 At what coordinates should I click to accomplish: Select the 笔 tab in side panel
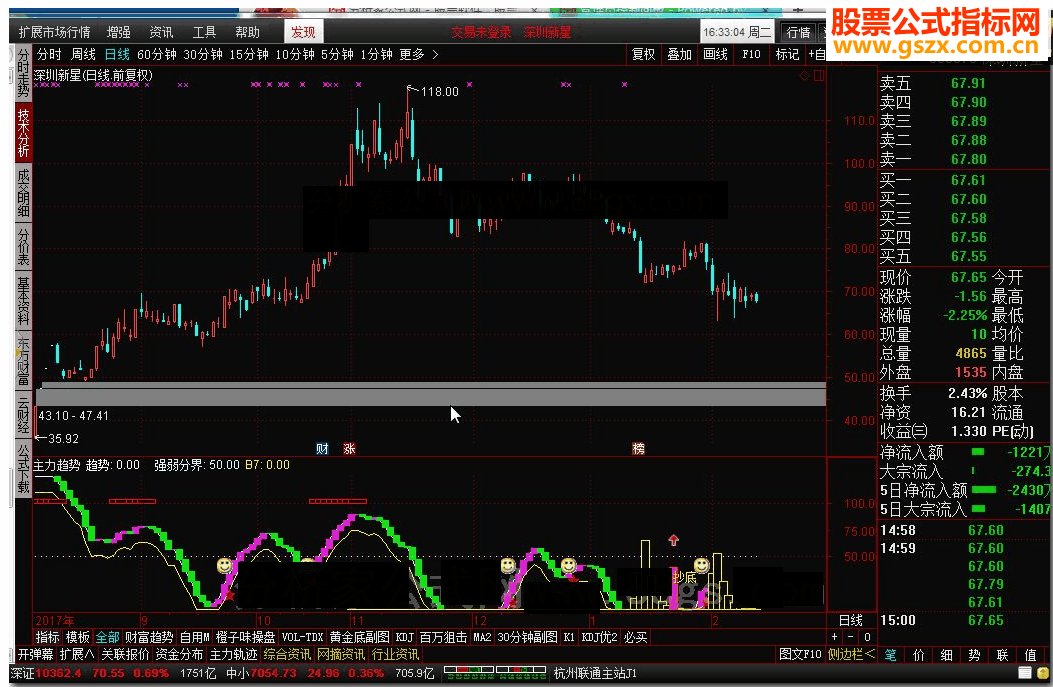tap(890, 655)
